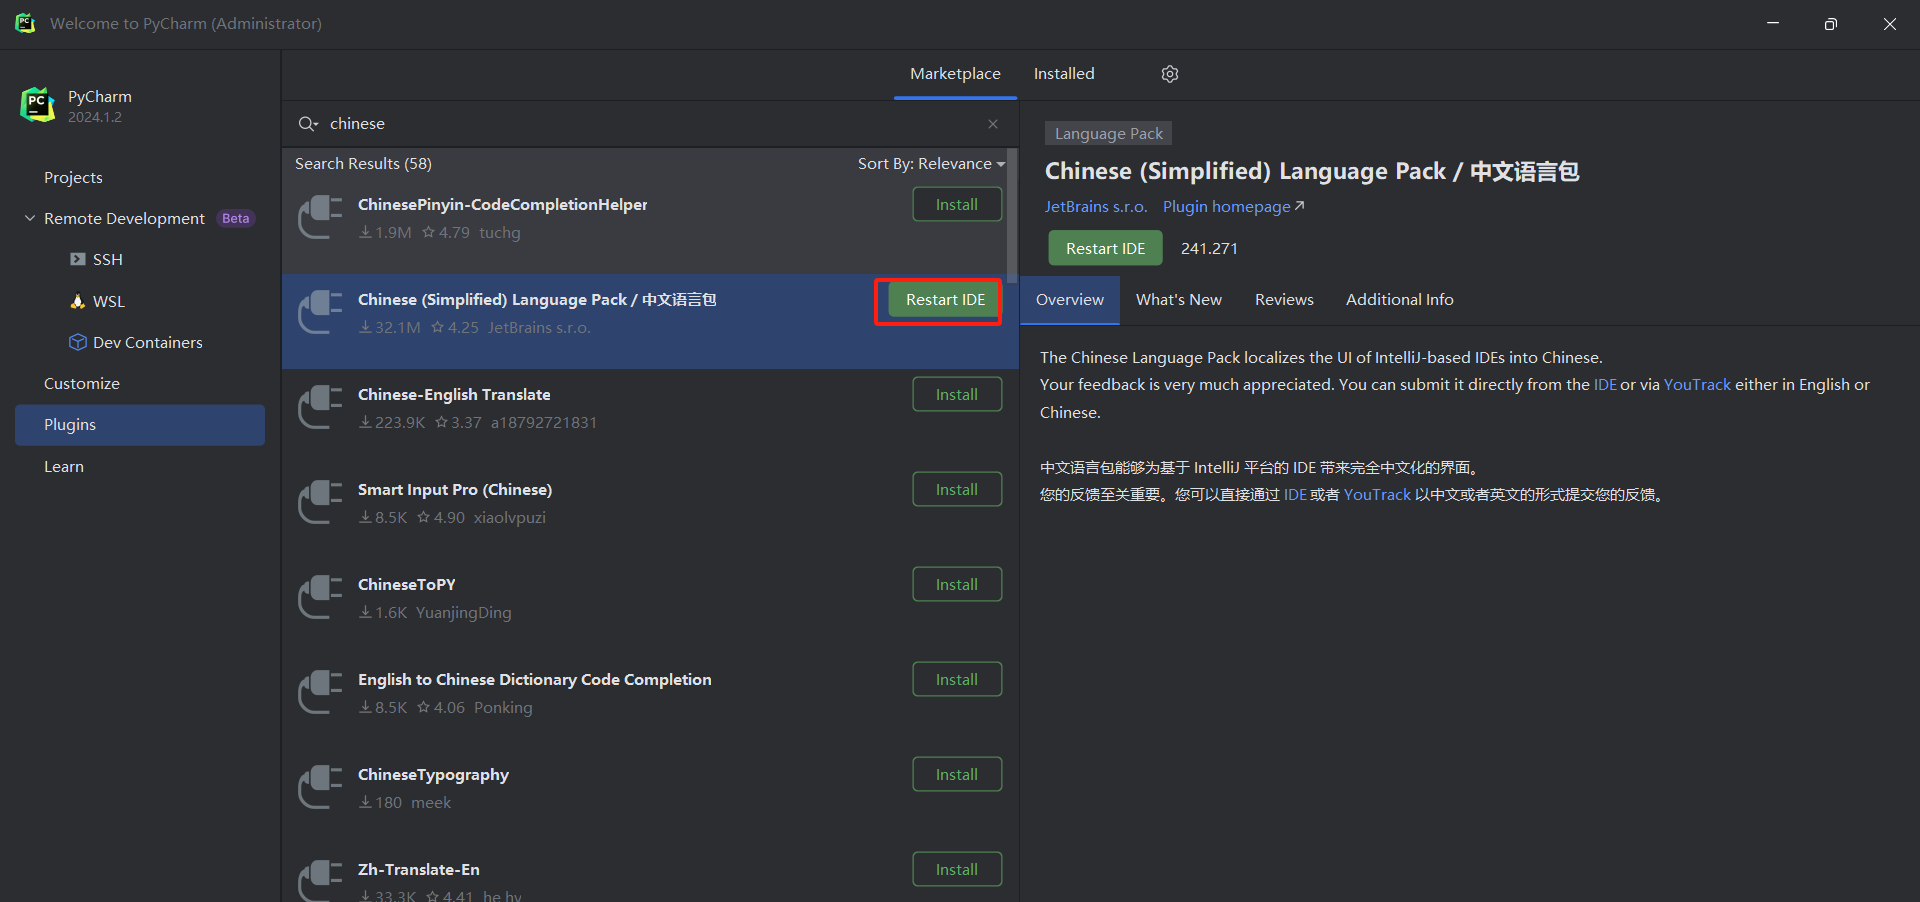This screenshot has height=902, width=1920.
Task: Click the Search Results (58) label
Action: pos(363,164)
